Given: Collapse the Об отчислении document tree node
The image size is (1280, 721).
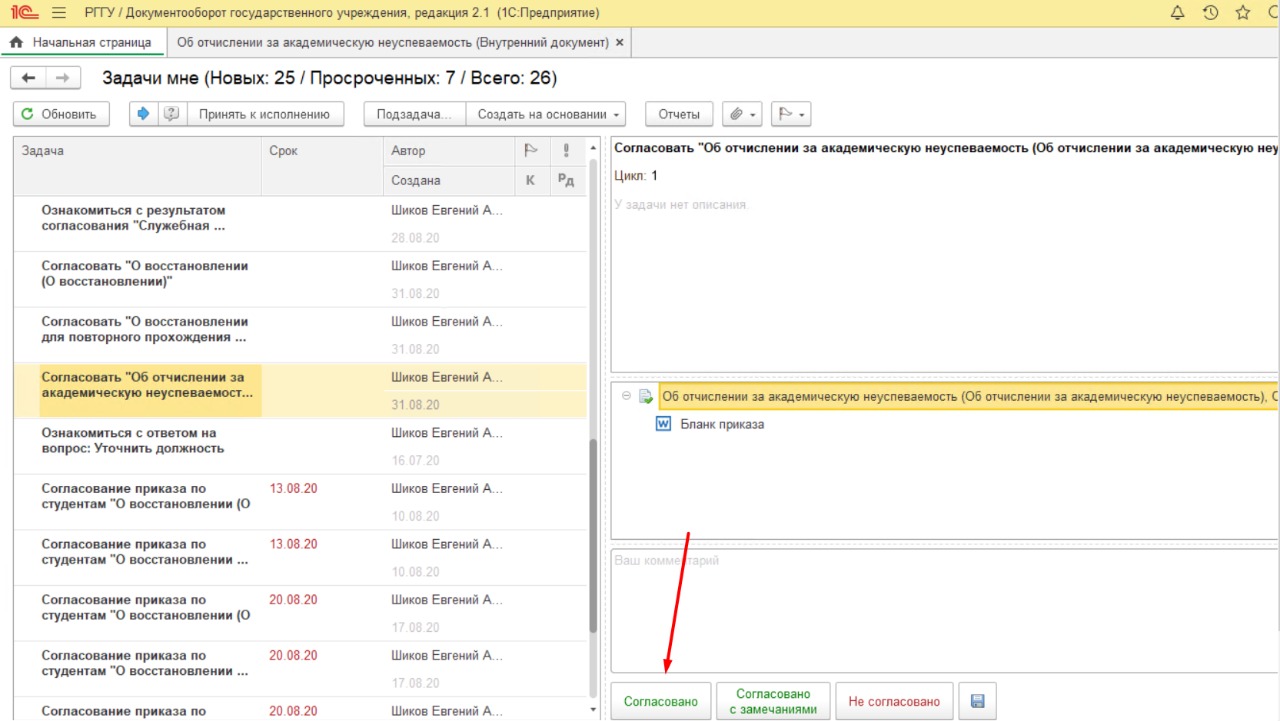Looking at the screenshot, I should [x=627, y=396].
